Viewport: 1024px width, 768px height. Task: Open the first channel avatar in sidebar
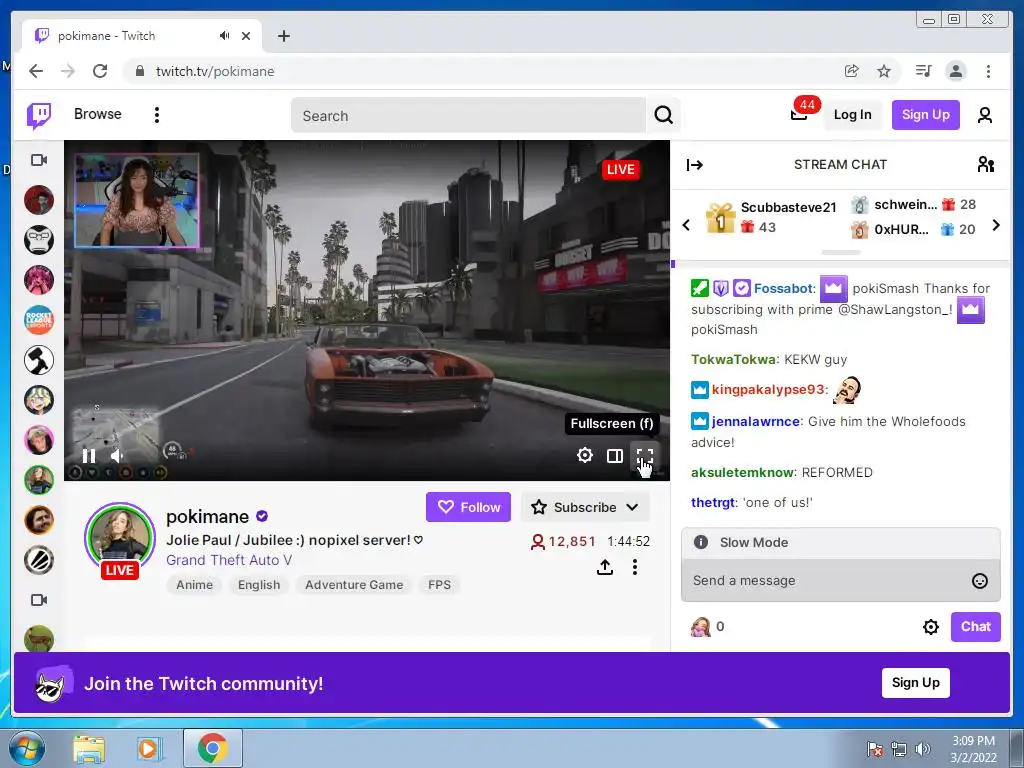point(39,200)
